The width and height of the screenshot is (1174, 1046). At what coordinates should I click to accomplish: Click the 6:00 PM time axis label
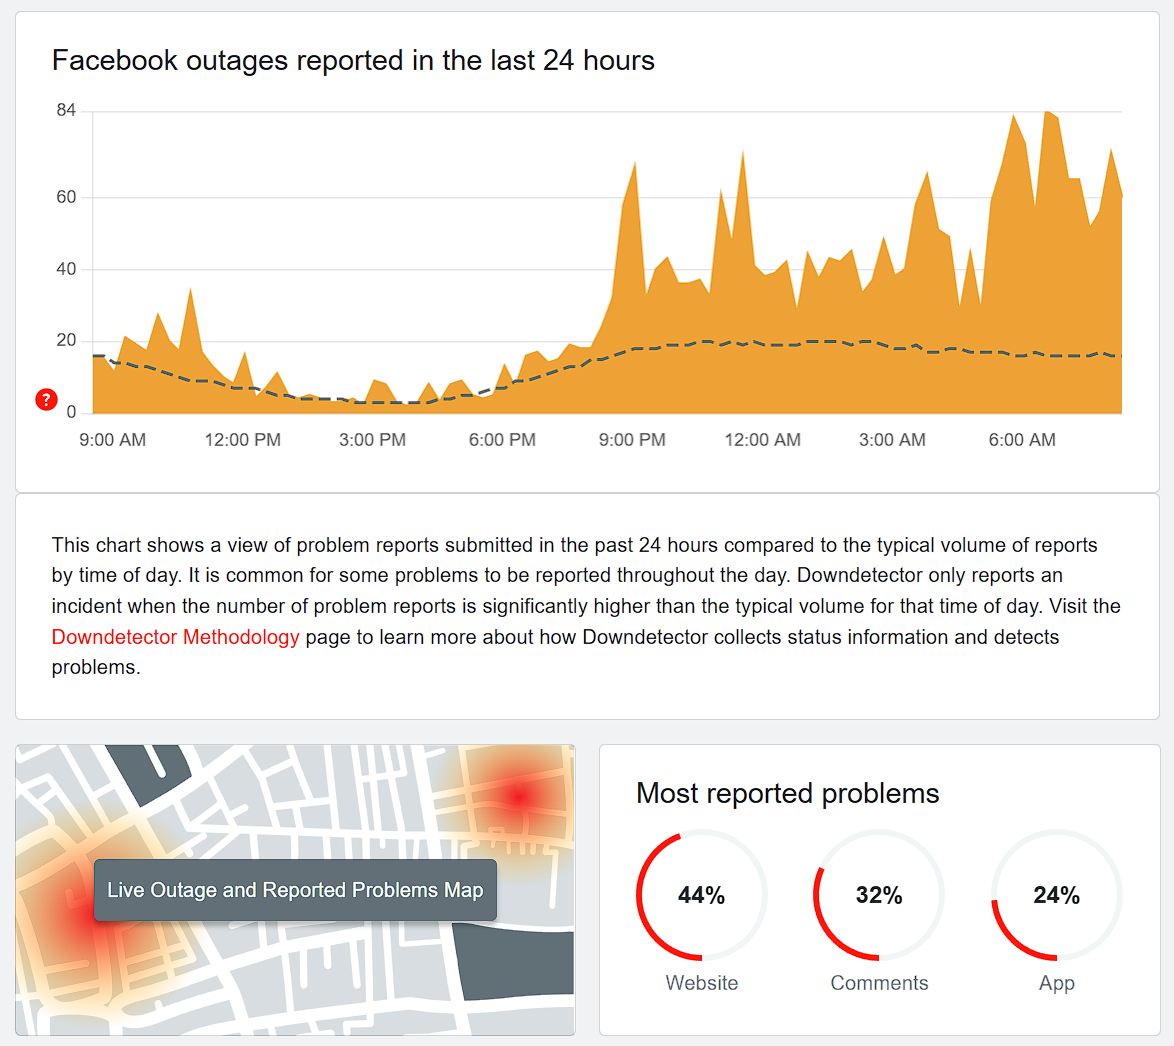502,440
